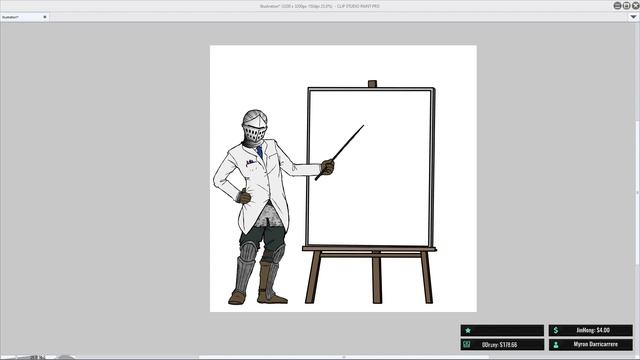Click the "Myron Darricarrere" name text
This screenshot has height=360, width=640.
point(596,344)
